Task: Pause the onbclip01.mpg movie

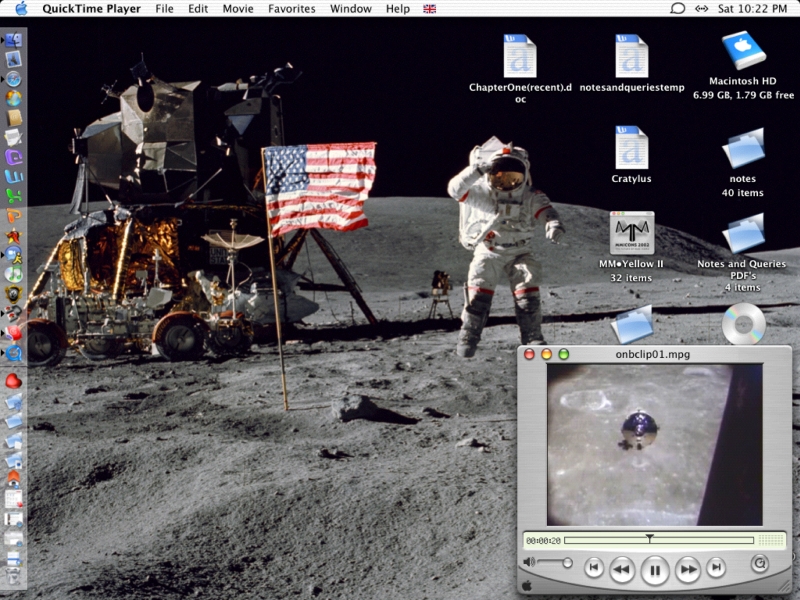Action: [x=654, y=570]
